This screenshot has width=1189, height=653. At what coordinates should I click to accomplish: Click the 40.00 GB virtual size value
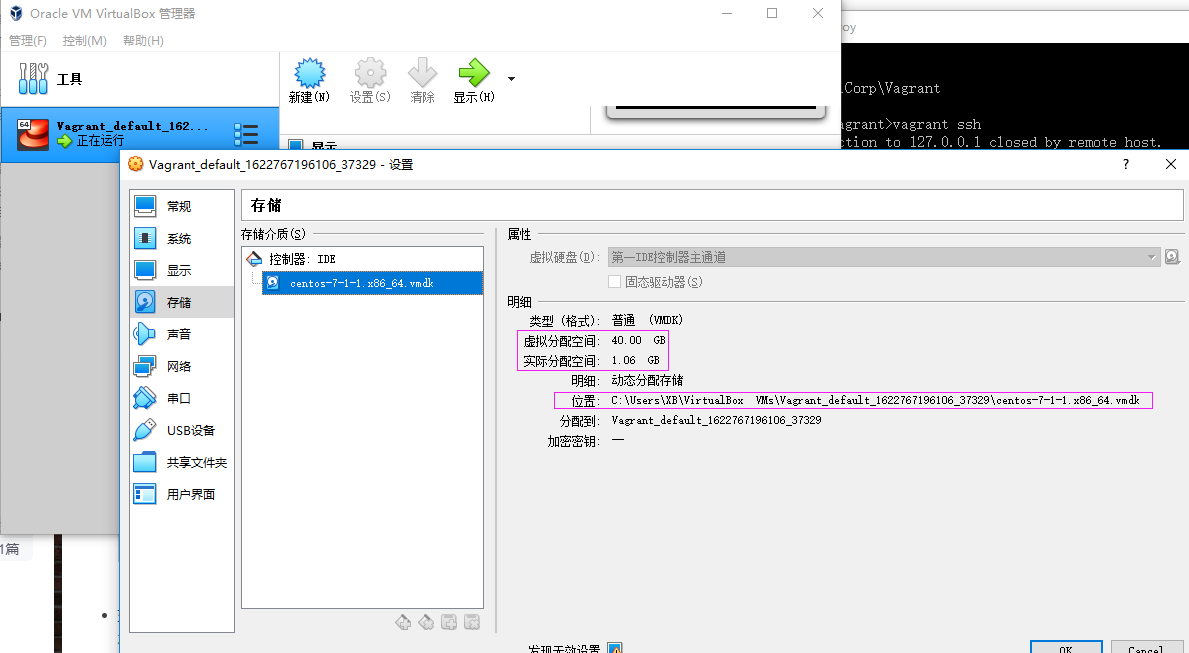tap(638, 341)
